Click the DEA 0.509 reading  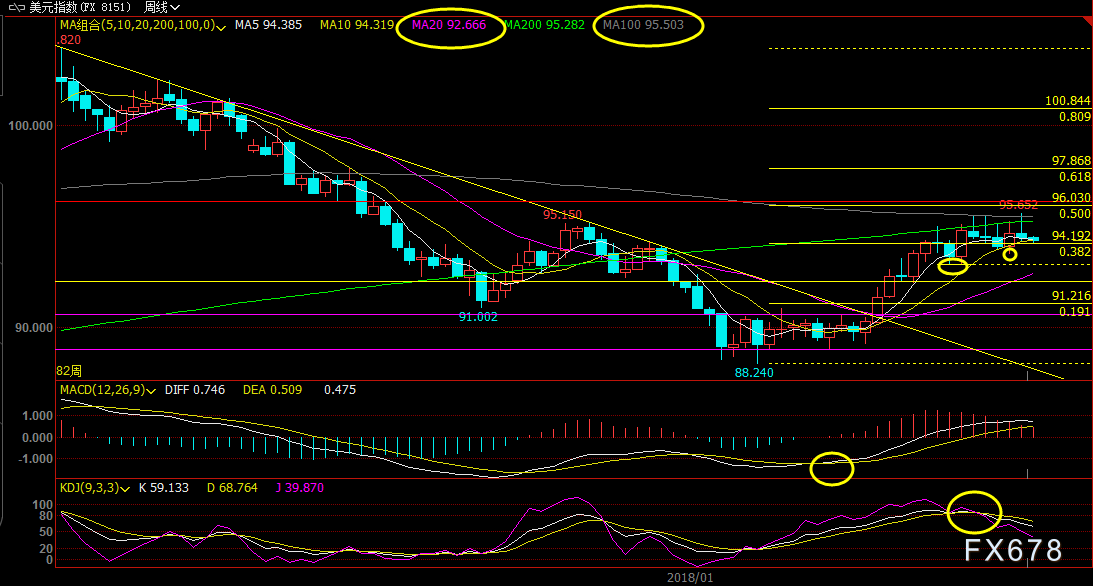pyautogui.click(x=273, y=390)
